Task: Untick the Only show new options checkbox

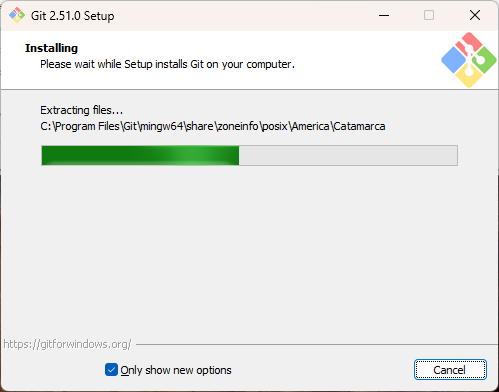Action: coord(111,370)
